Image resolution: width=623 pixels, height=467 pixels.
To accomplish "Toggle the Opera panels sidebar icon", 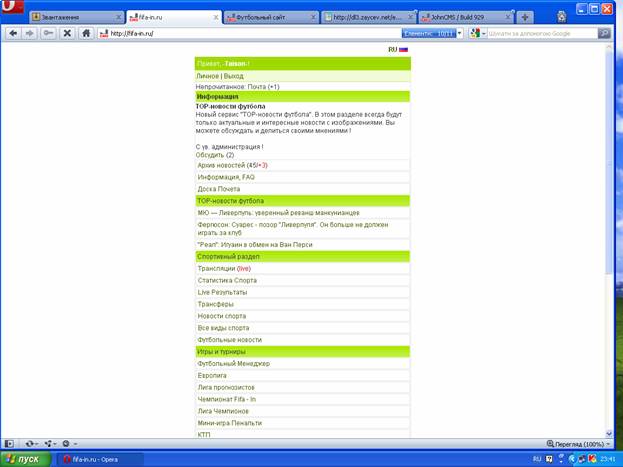I will pyautogui.click(x=9, y=444).
